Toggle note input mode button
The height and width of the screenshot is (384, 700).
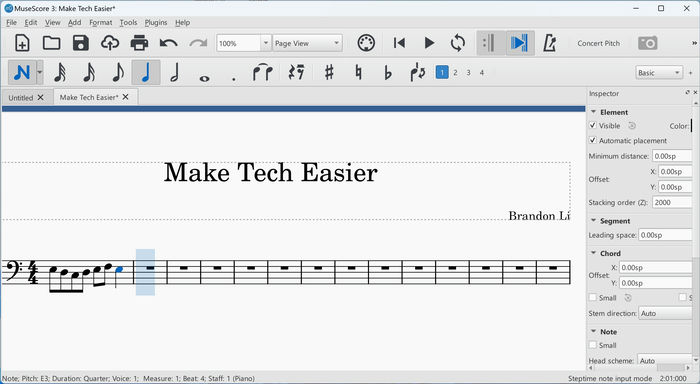pos(21,72)
